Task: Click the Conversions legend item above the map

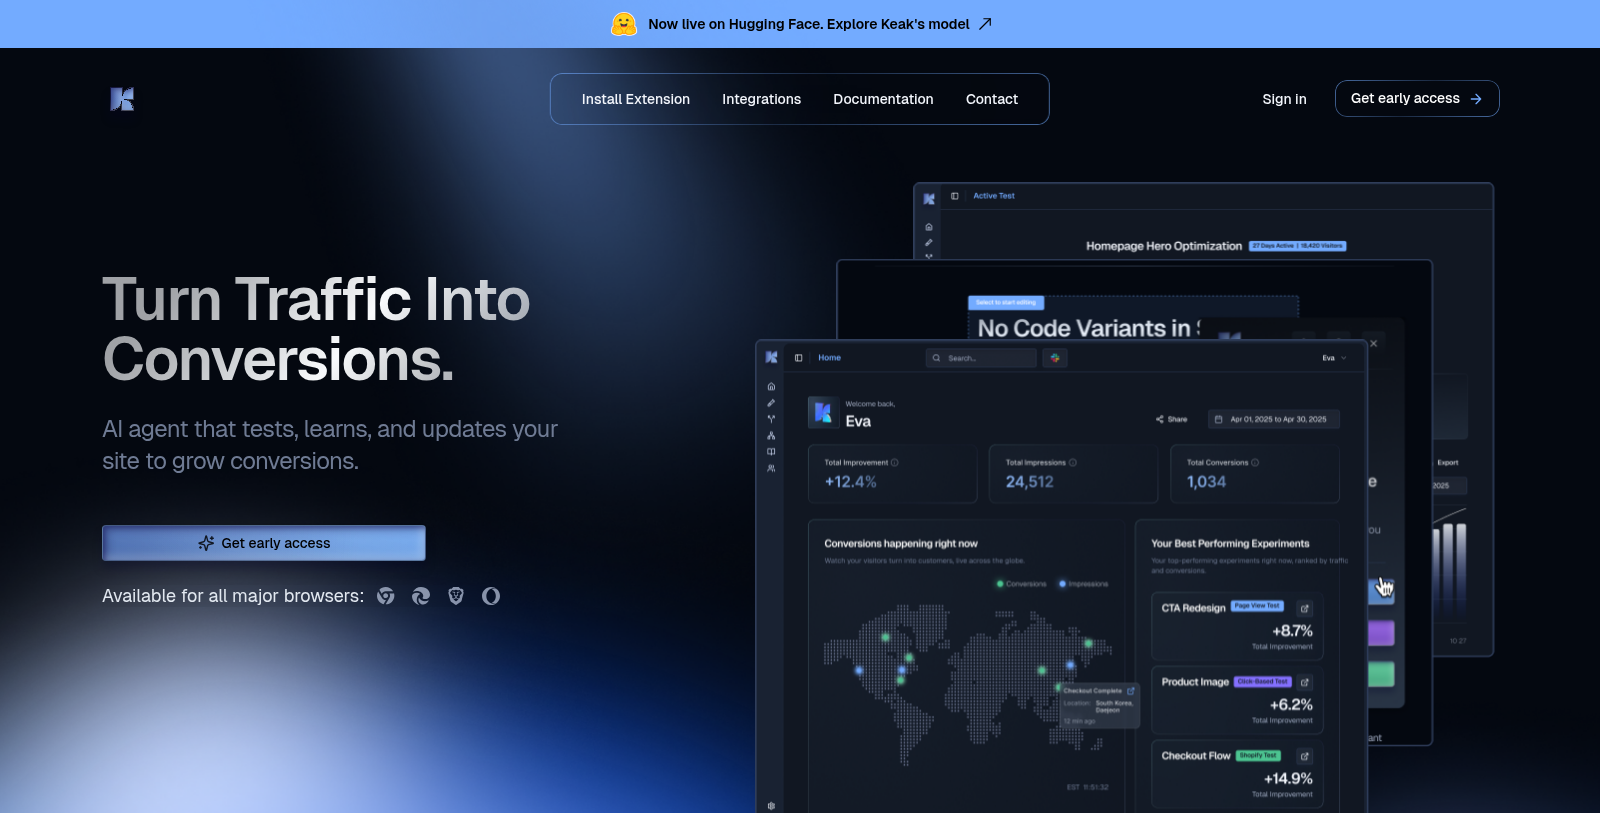Action: click(1021, 584)
